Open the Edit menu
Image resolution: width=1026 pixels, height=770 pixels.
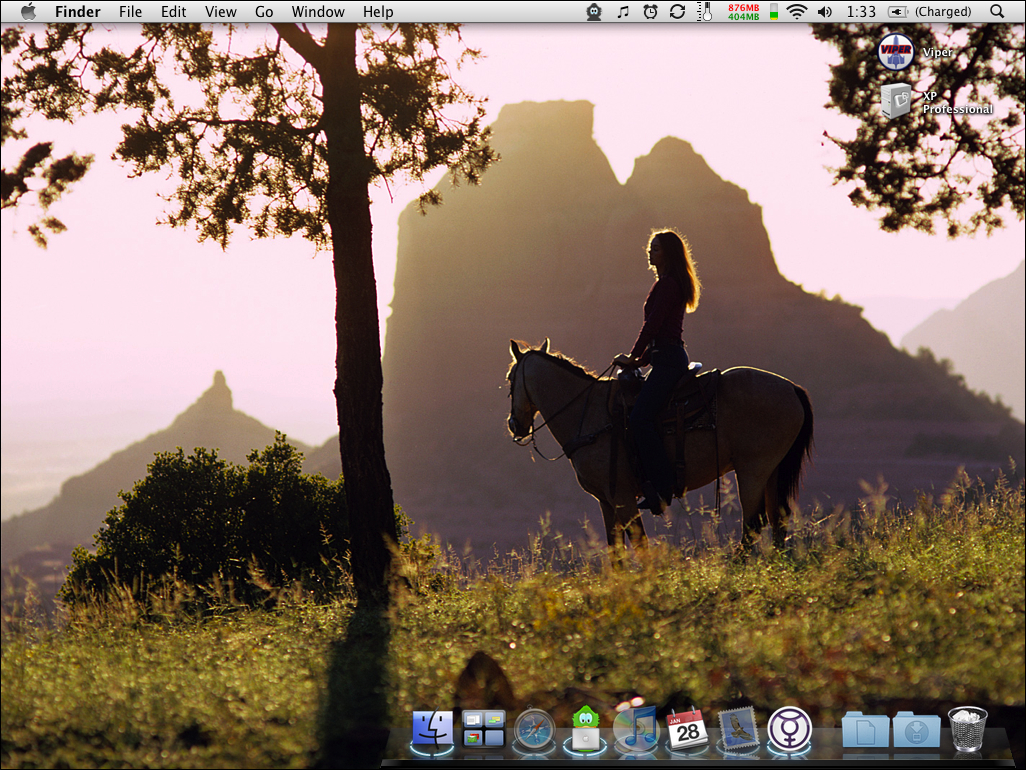pos(173,12)
